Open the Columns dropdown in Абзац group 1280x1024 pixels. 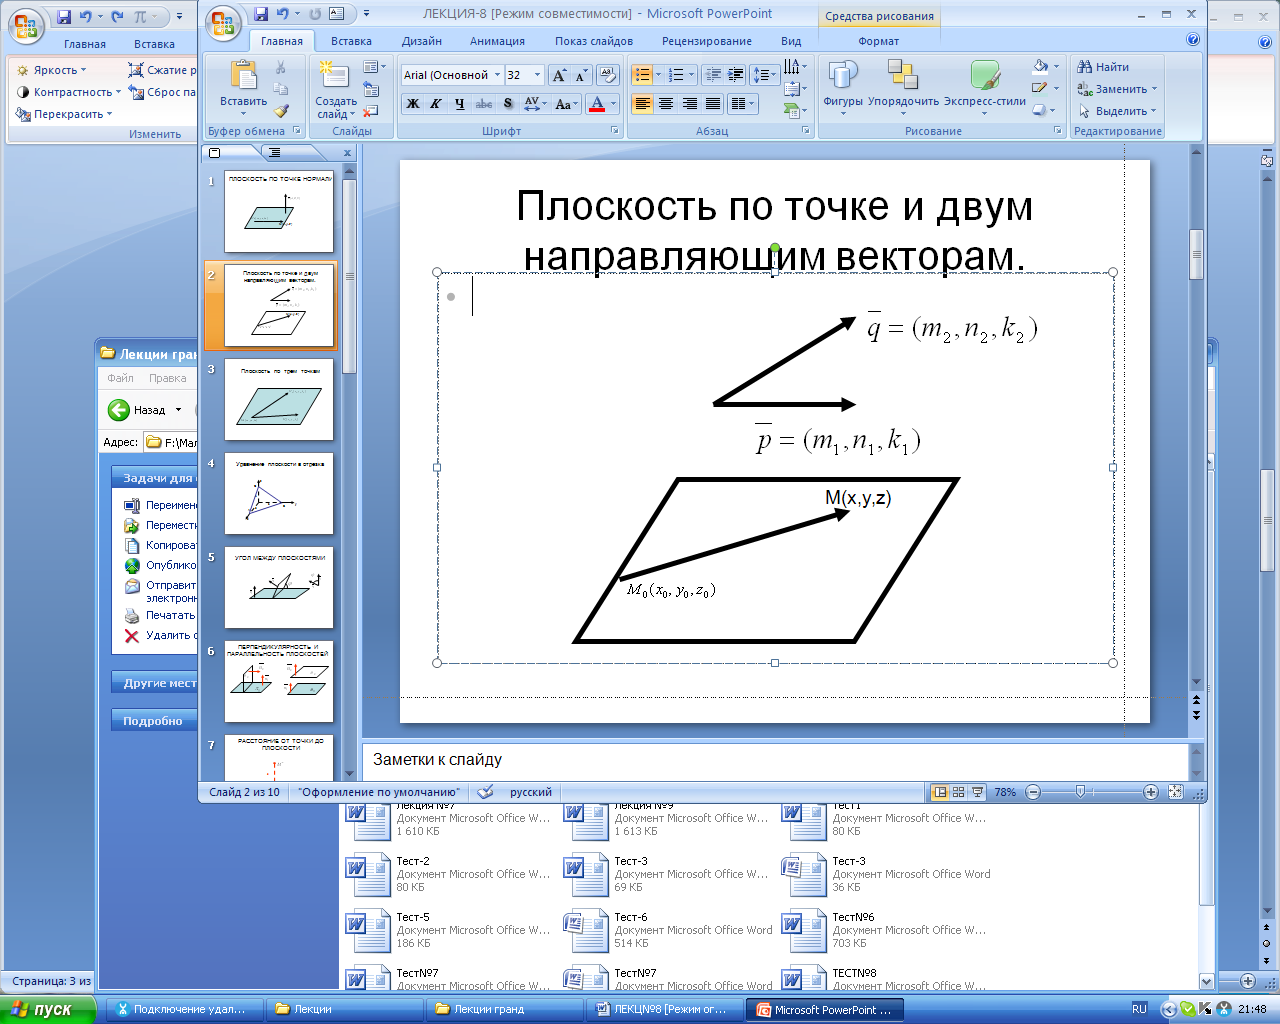[x=742, y=104]
